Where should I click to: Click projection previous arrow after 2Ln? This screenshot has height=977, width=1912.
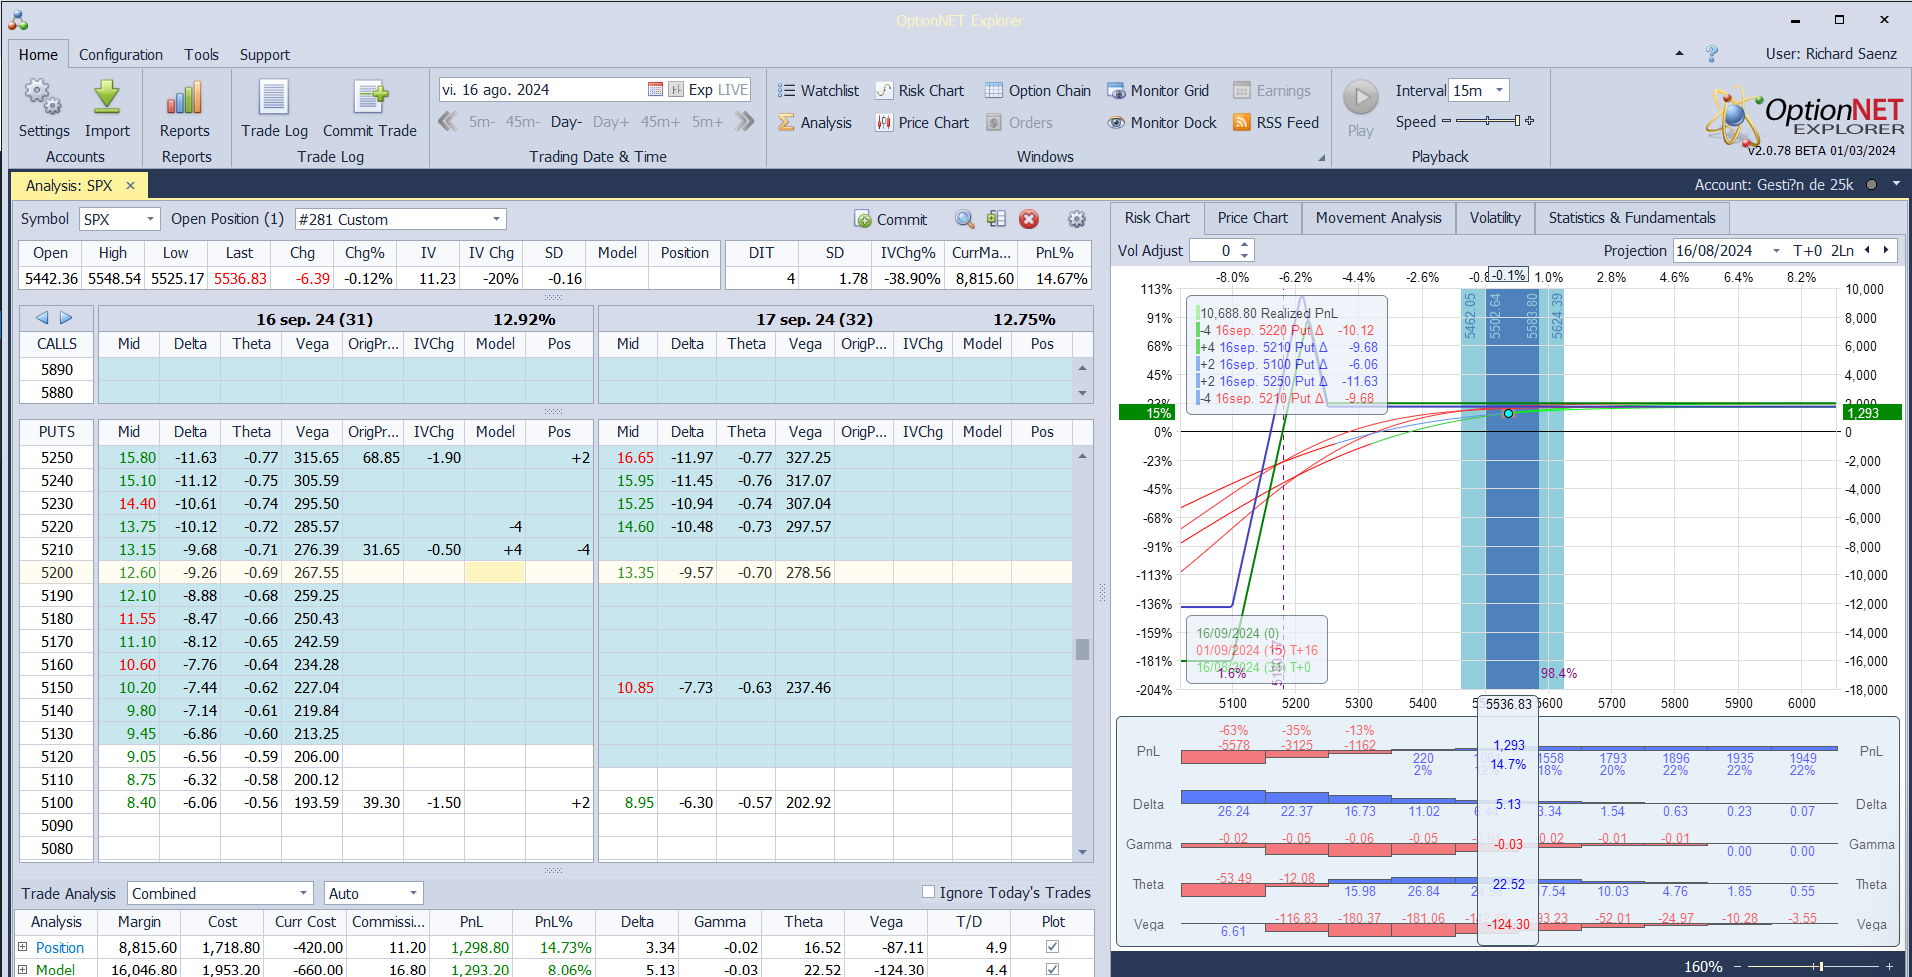tap(1867, 250)
